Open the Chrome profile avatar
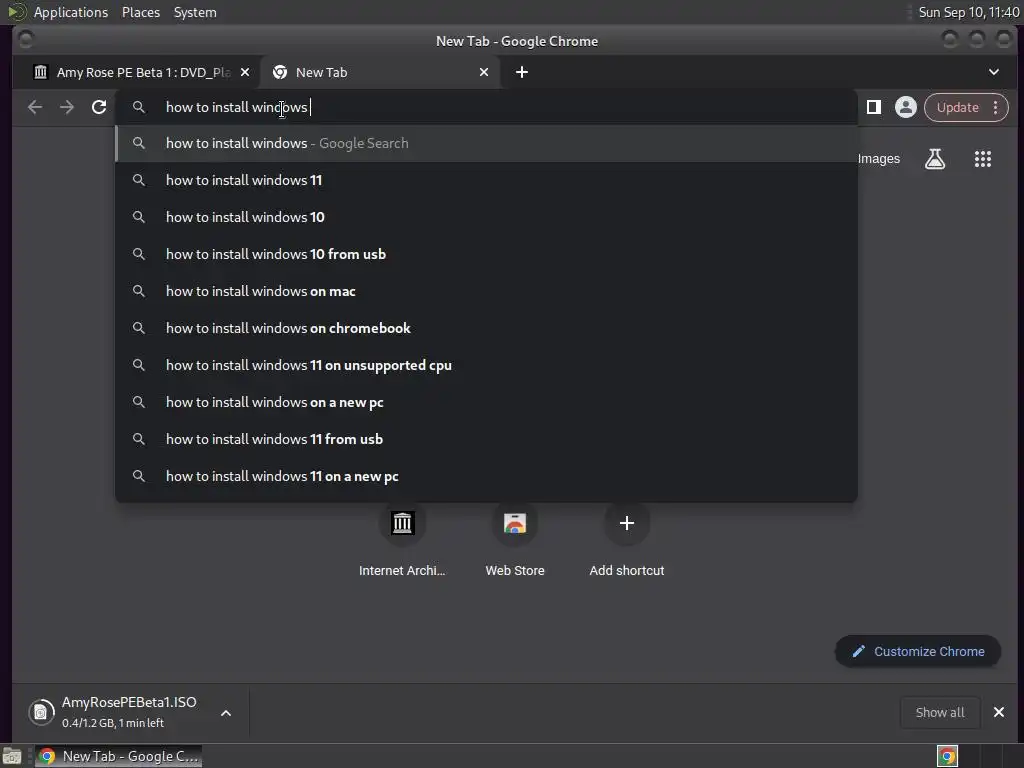The width and height of the screenshot is (1024, 768). click(905, 107)
